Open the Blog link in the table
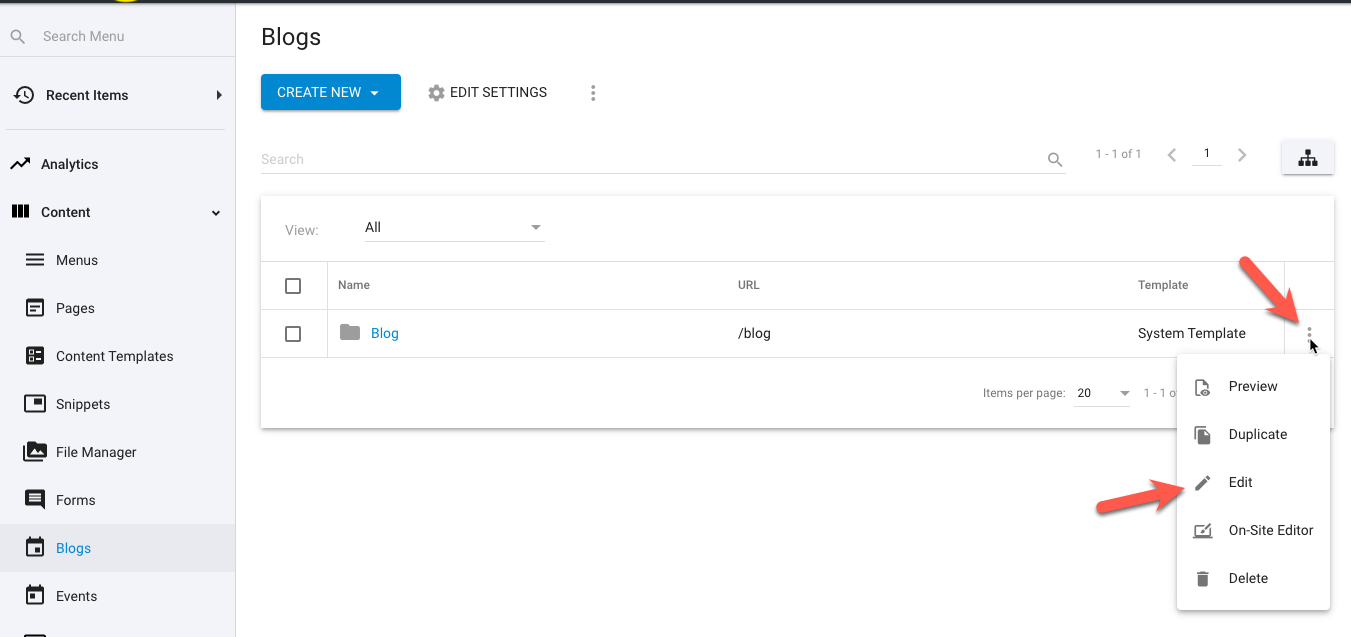The height and width of the screenshot is (637, 1351). click(385, 334)
